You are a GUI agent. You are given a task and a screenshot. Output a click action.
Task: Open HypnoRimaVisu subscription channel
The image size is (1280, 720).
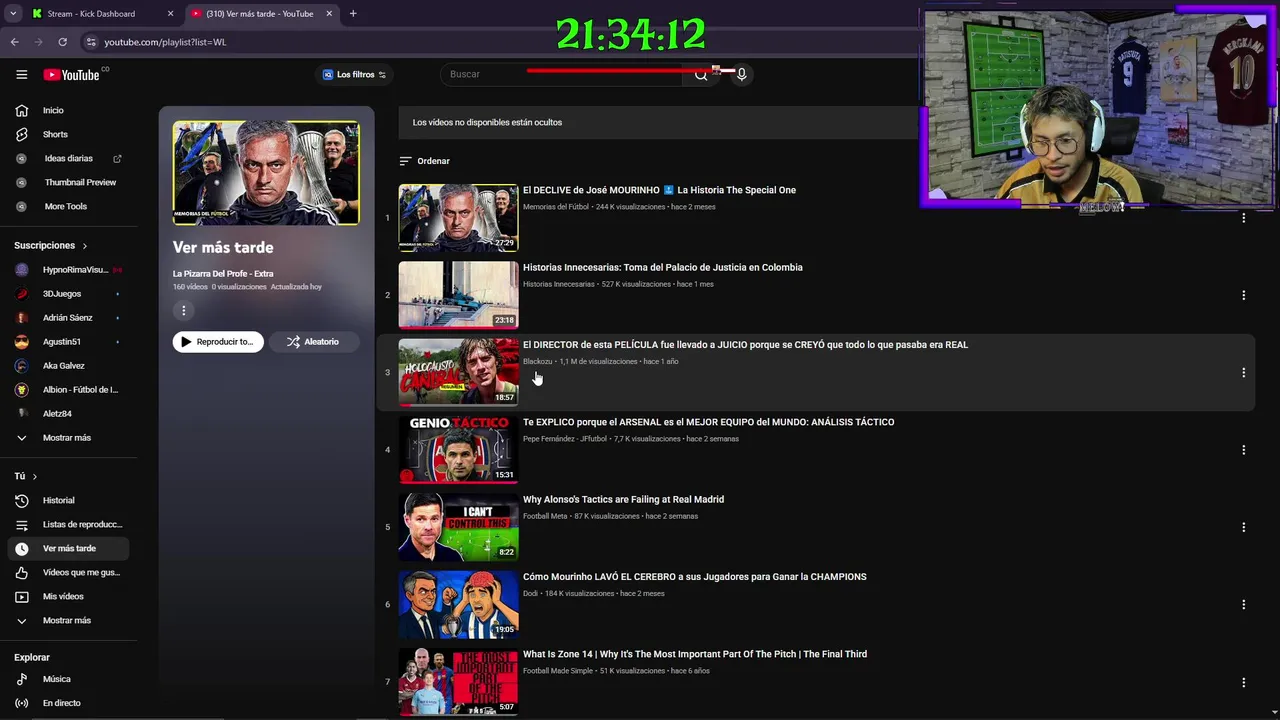[69, 270]
